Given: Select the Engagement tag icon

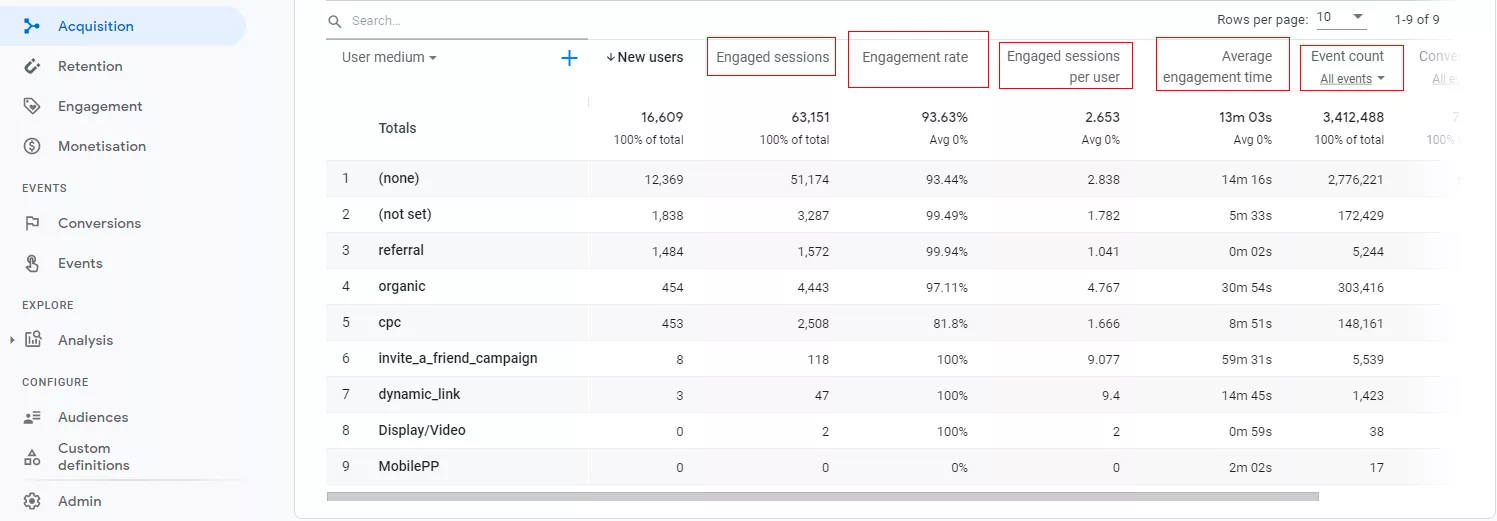Looking at the screenshot, I should point(32,106).
